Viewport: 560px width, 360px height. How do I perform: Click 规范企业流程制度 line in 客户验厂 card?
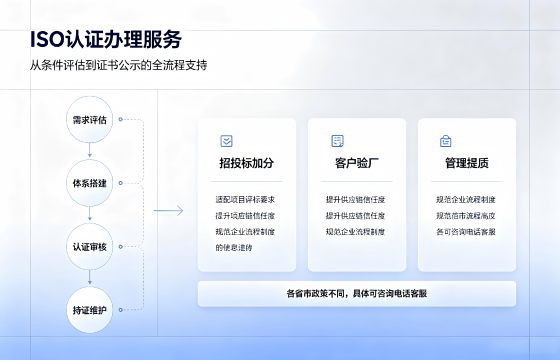pyautogui.click(x=355, y=232)
